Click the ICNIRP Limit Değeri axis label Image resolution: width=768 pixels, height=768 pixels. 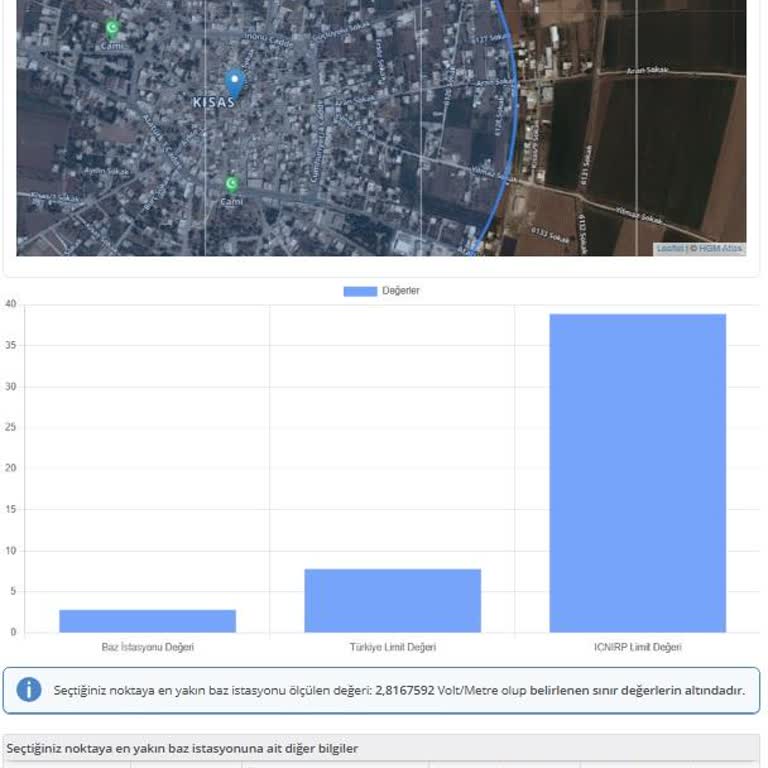[638, 647]
